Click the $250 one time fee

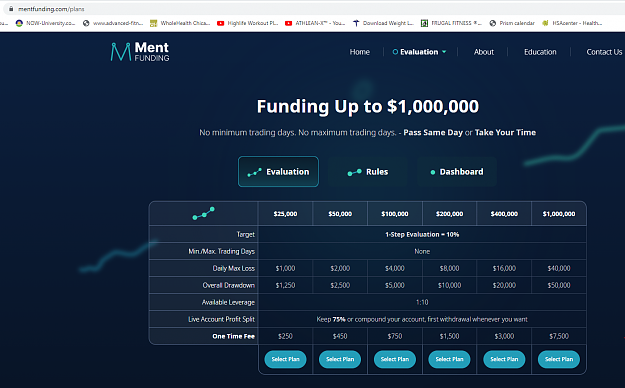click(285, 336)
